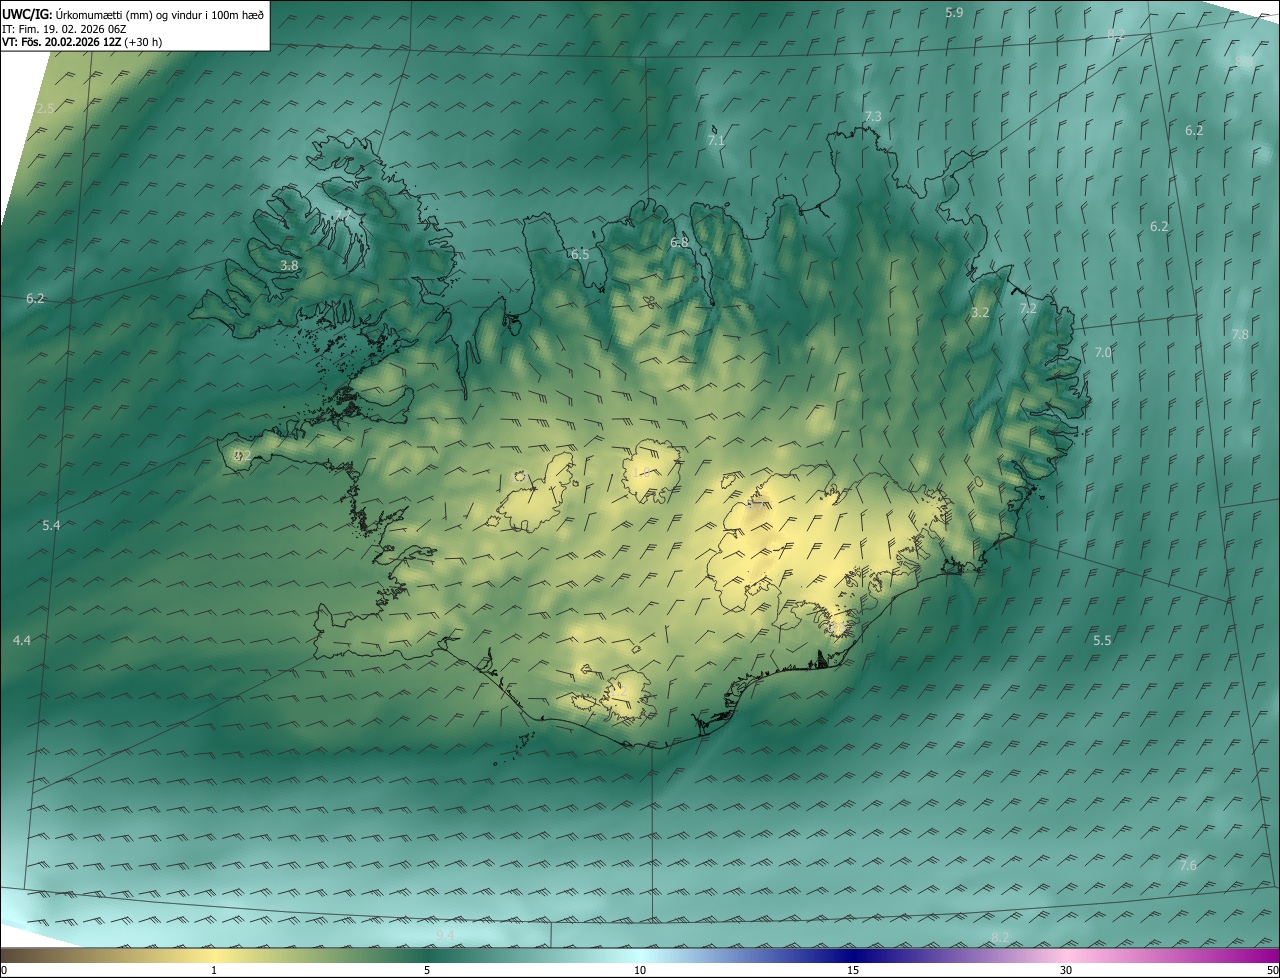The height and width of the screenshot is (978, 1280).
Task: Click the 7.2 value on the east coast
Action: [x=1028, y=309]
